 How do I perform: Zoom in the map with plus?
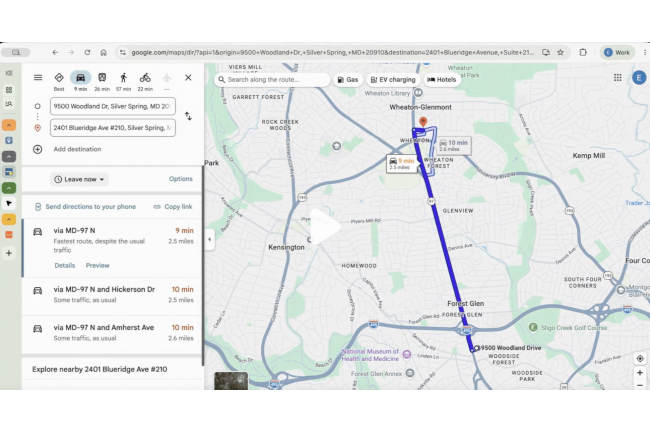[640, 373]
